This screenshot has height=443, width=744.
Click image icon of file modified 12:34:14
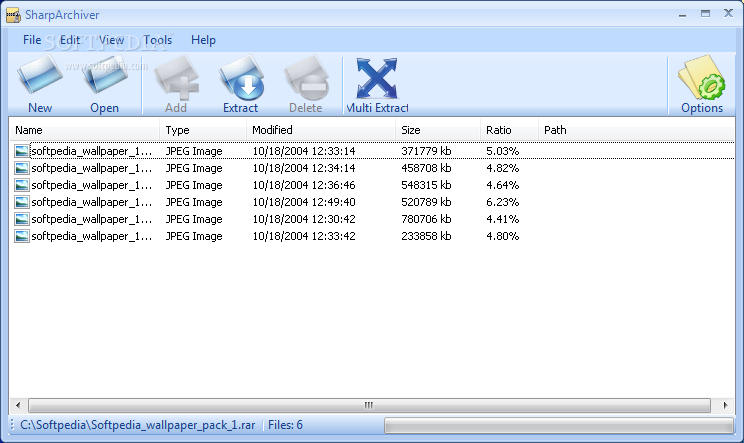point(21,168)
